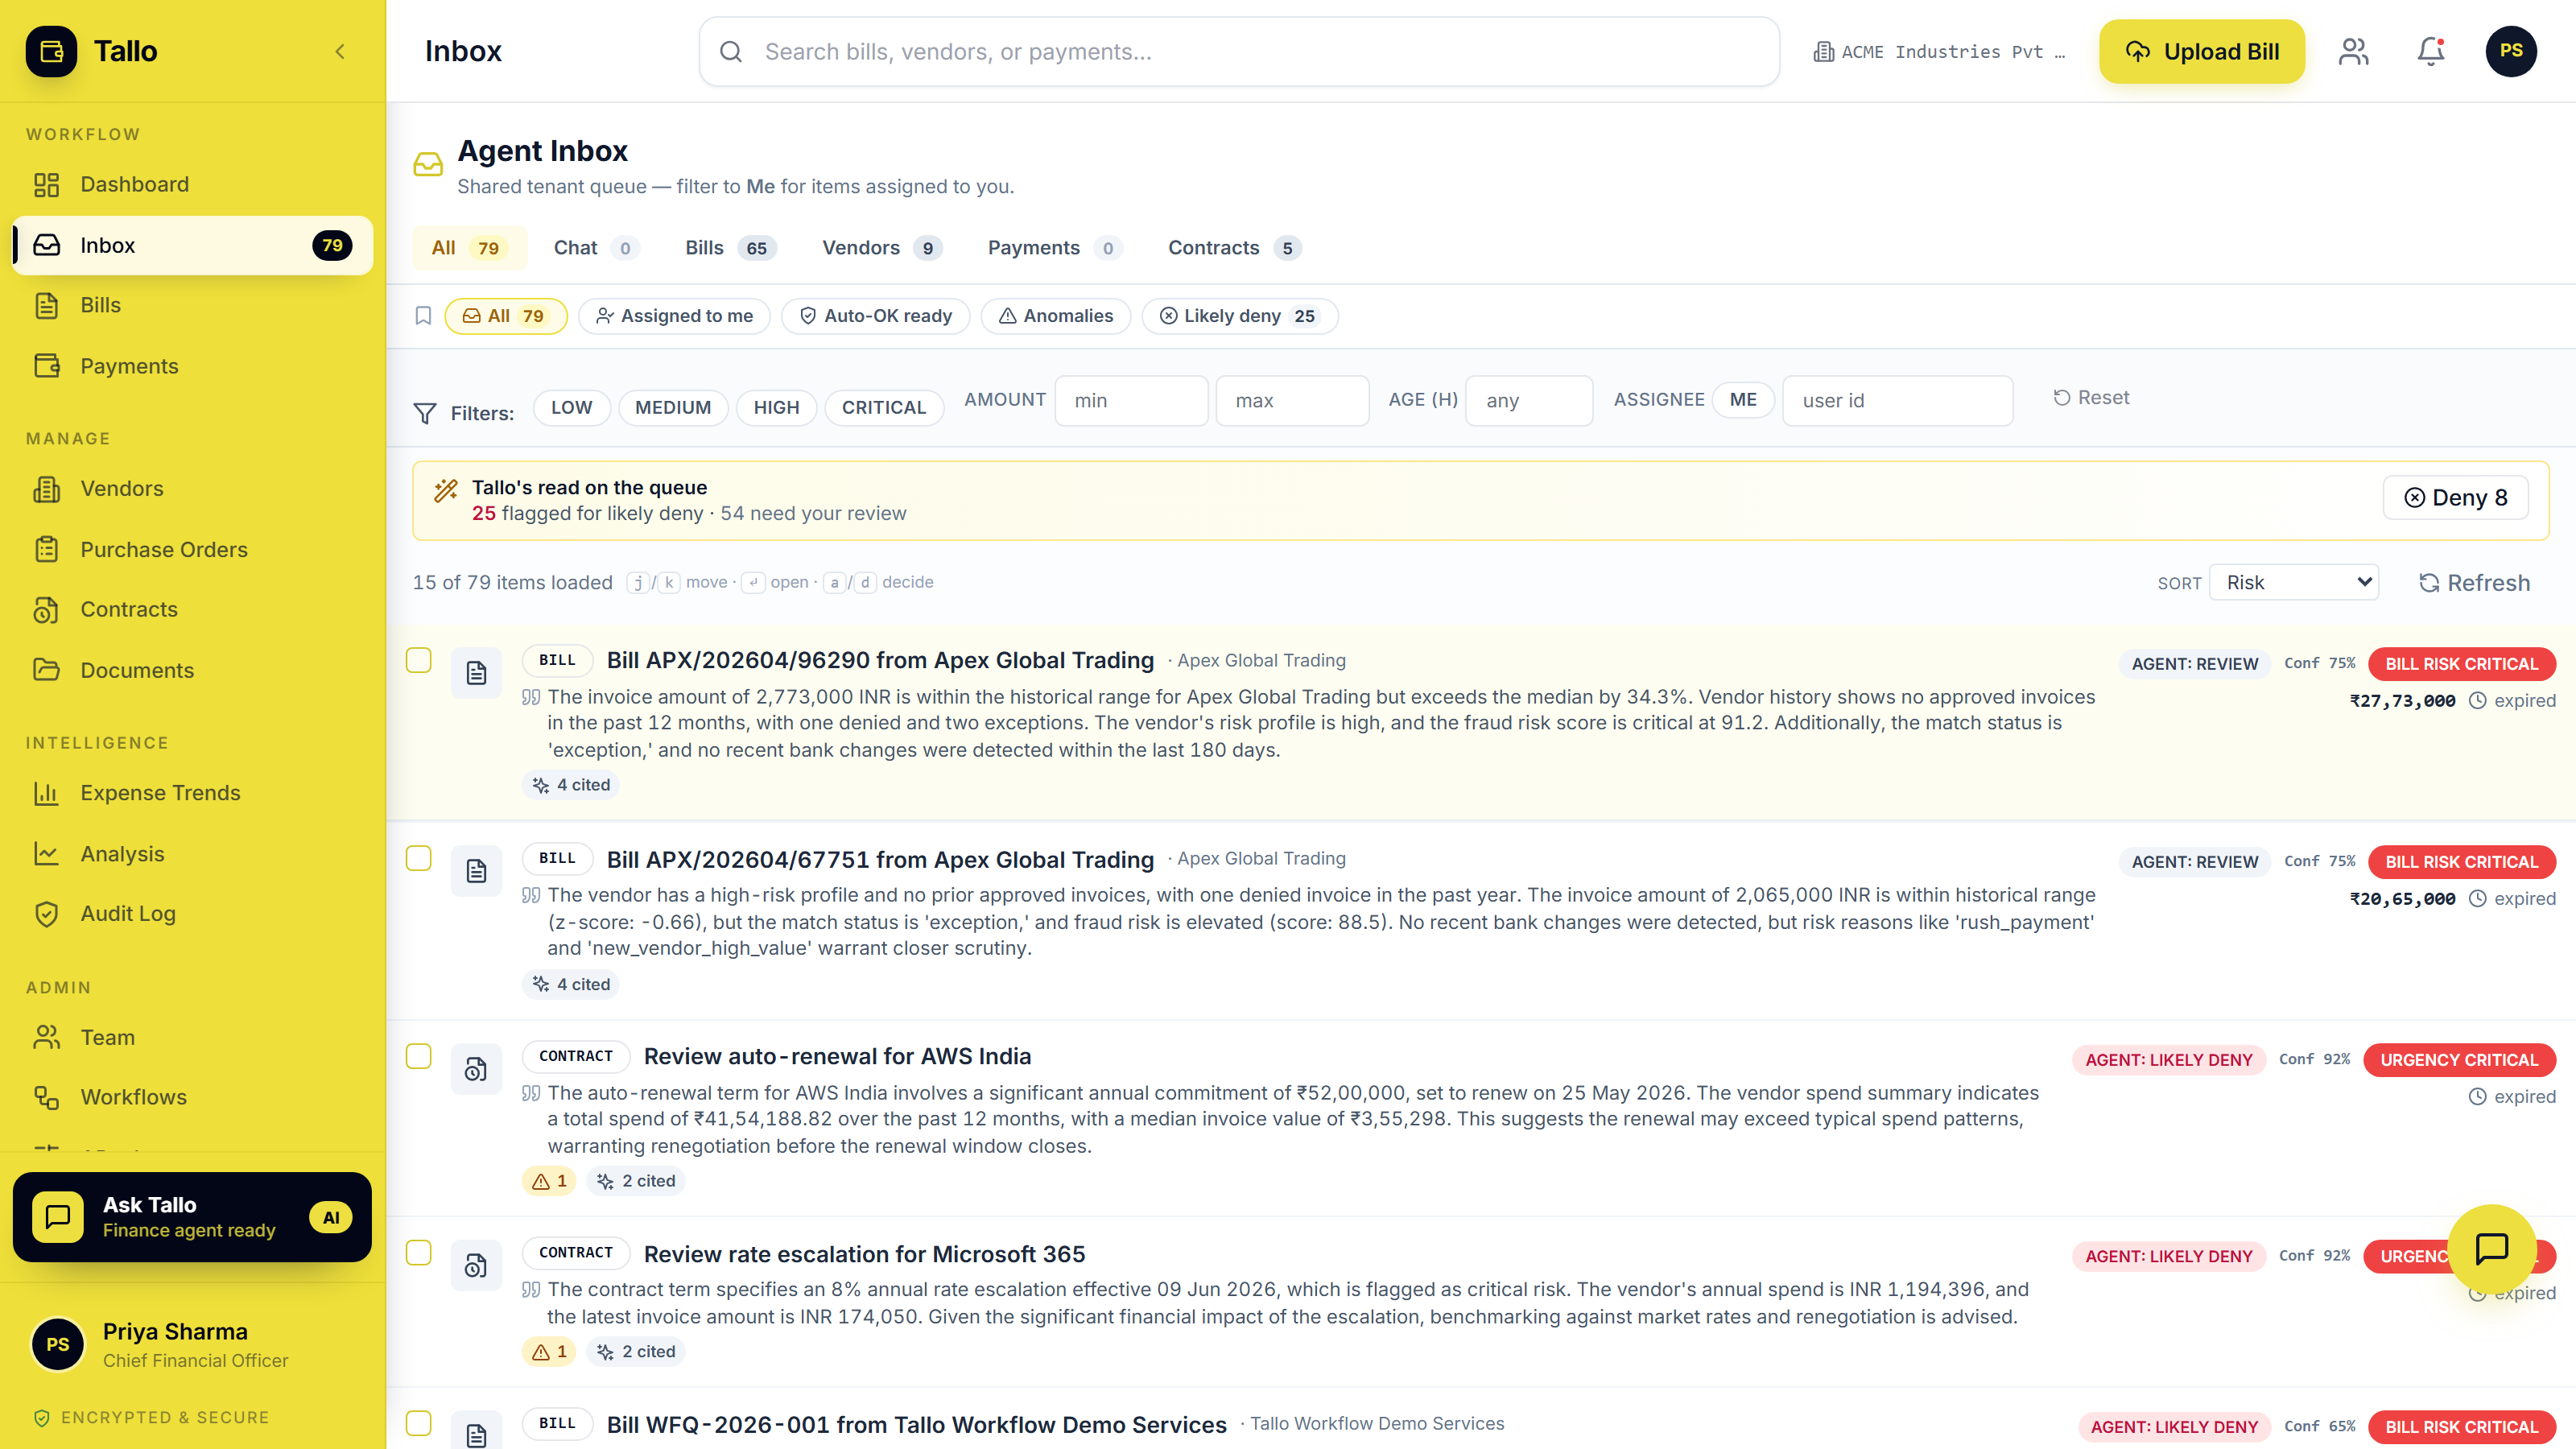Open Expense Trends in the sidebar
Image resolution: width=2576 pixels, height=1449 pixels.
click(x=192, y=792)
